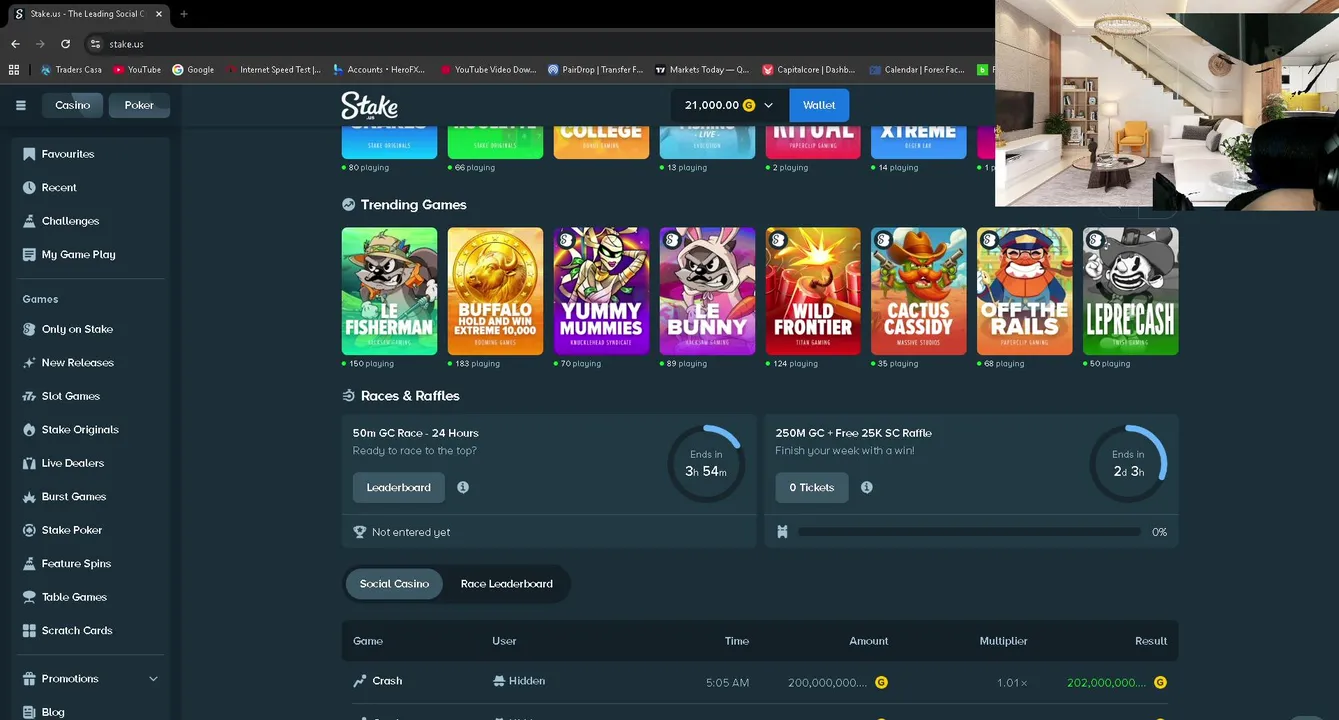Click the Stake Originals flame icon
Image resolution: width=1339 pixels, height=720 pixels.
pos(29,430)
